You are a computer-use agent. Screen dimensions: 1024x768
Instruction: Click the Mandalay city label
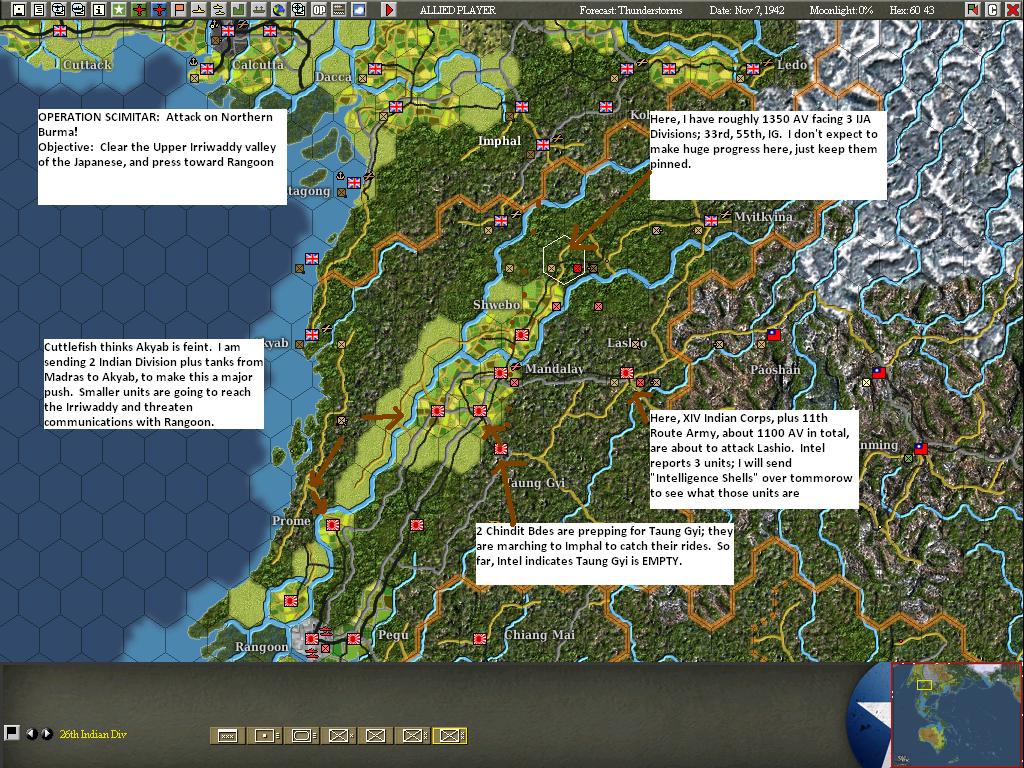pos(554,368)
